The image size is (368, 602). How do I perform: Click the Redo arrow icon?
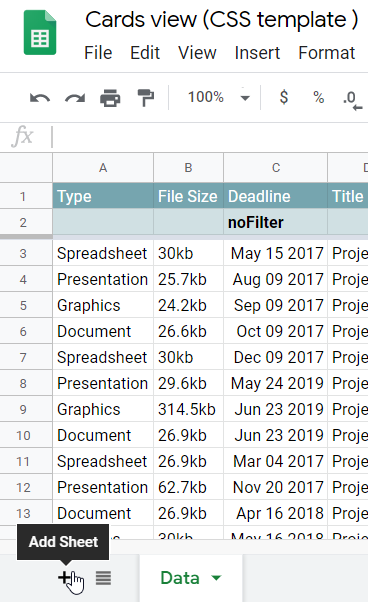[x=75, y=98]
